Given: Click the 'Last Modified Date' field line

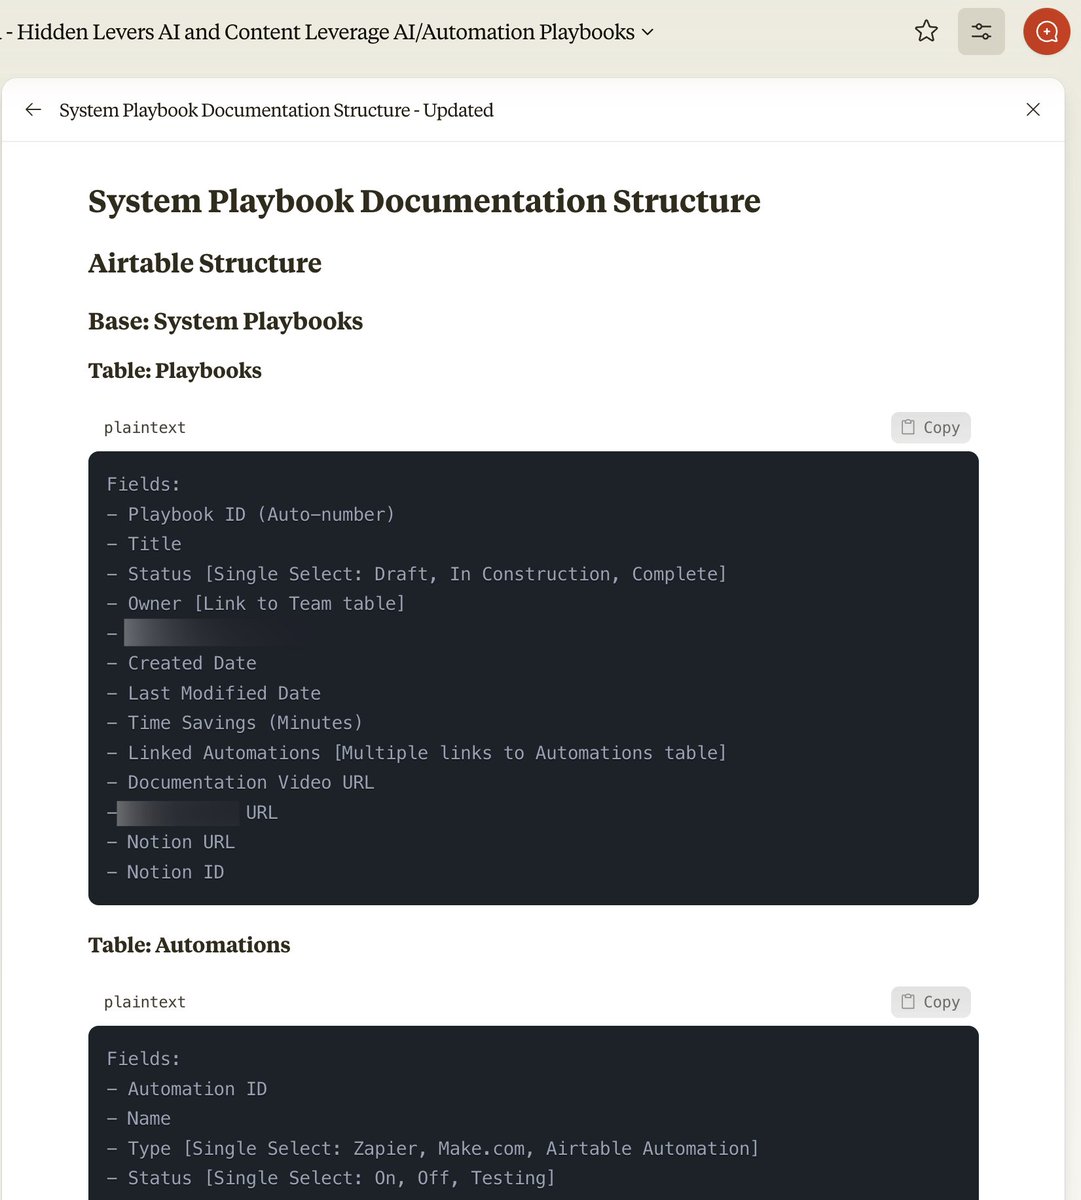Looking at the screenshot, I should pos(214,693).
